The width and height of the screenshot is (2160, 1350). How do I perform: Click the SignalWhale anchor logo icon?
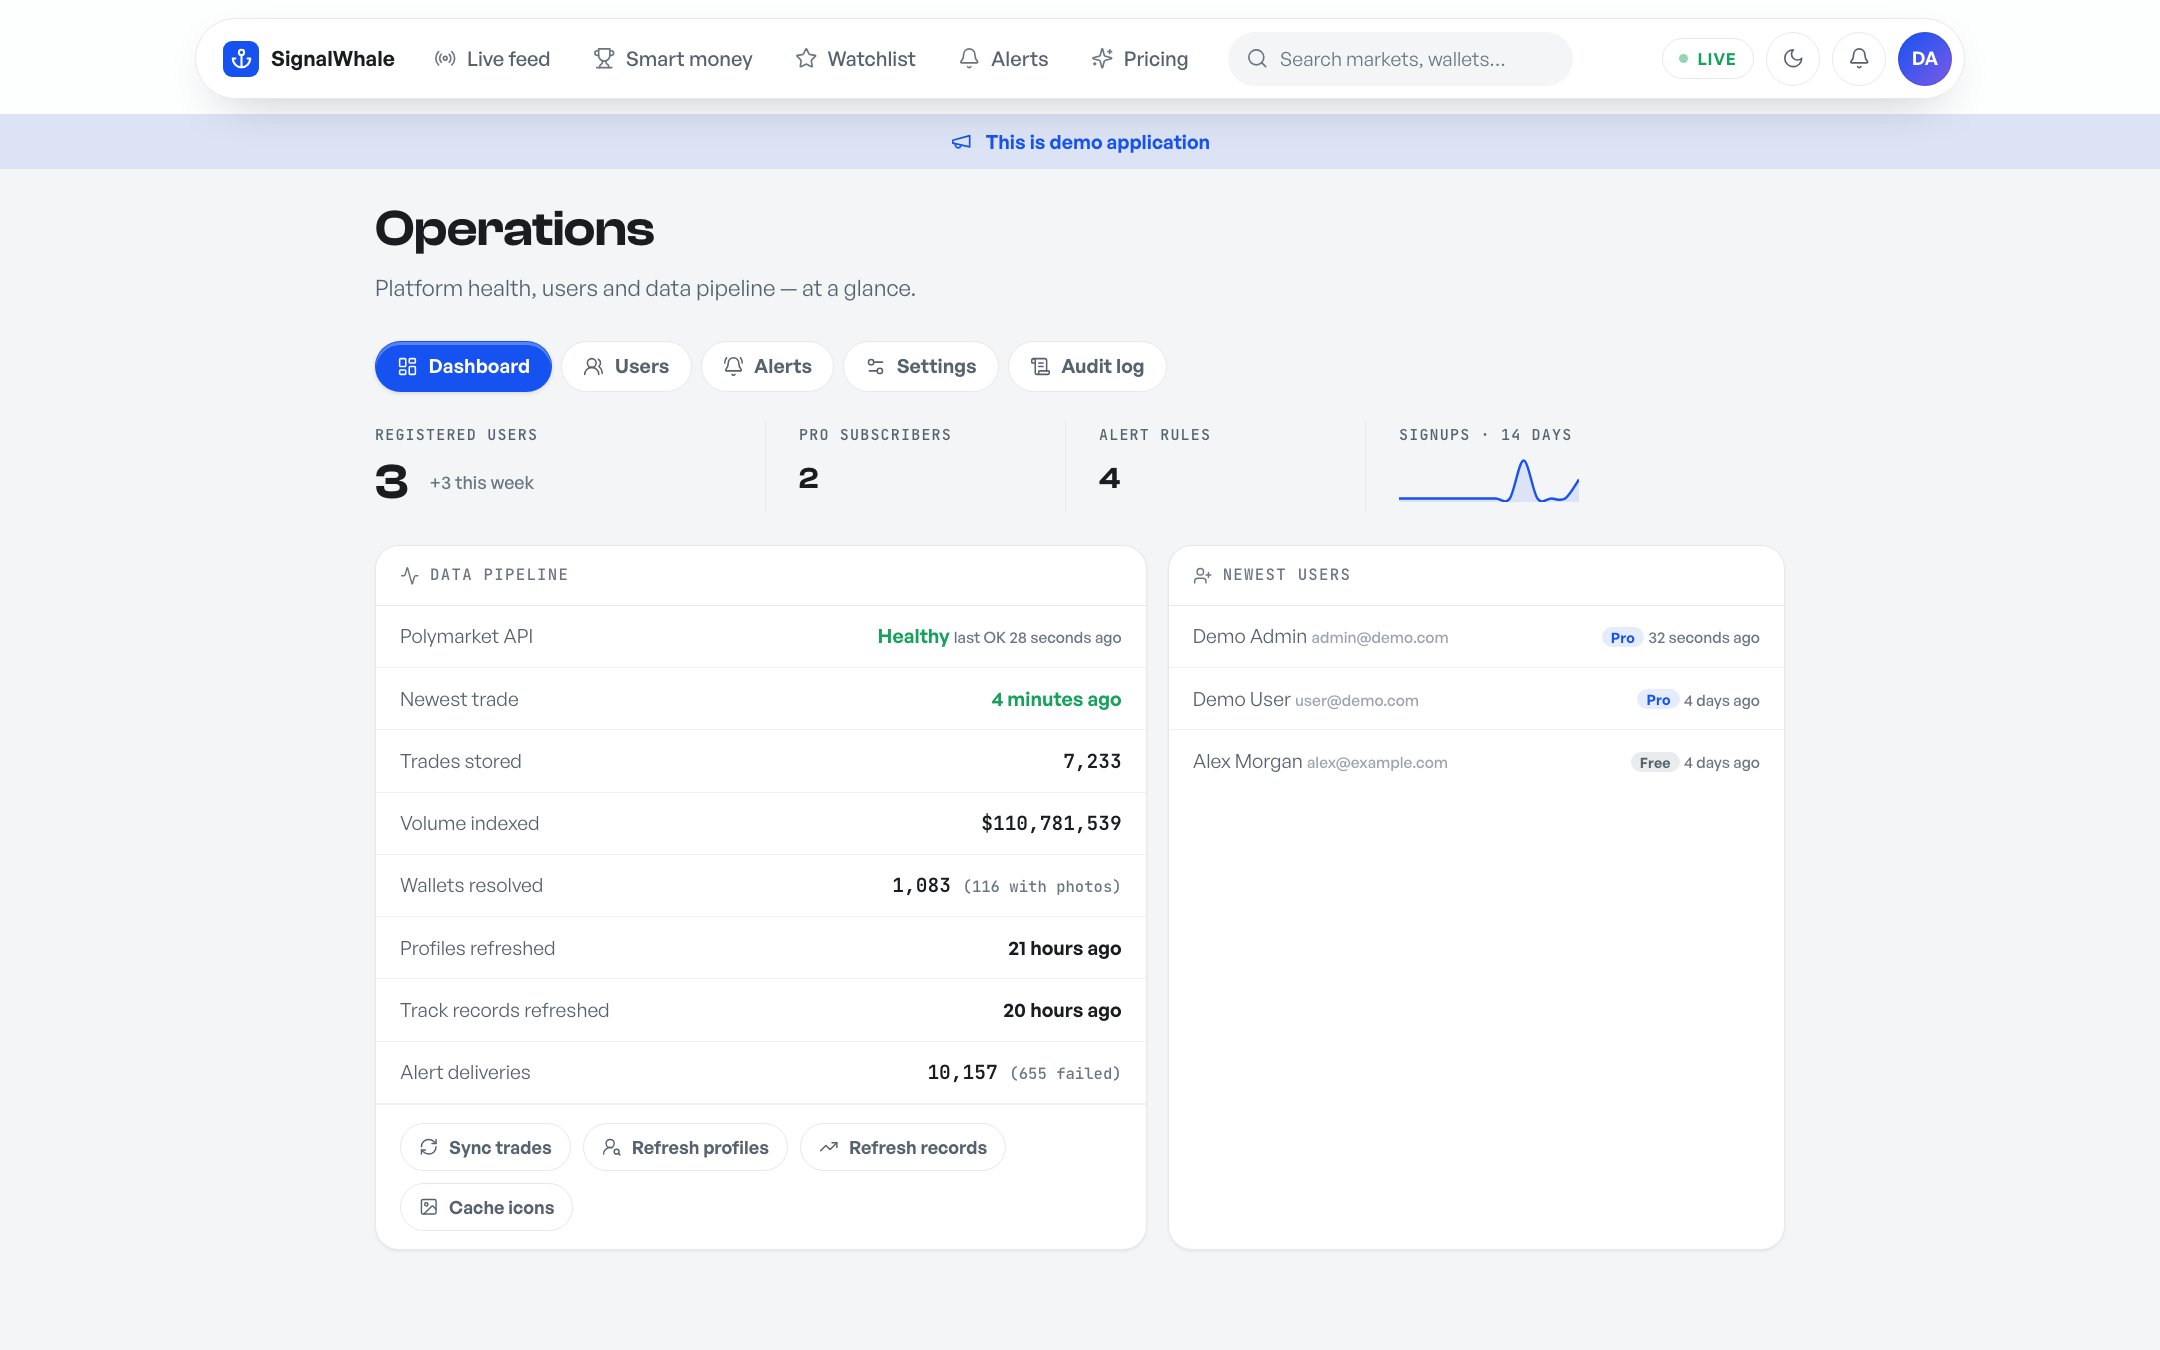[x=241, y=59]
